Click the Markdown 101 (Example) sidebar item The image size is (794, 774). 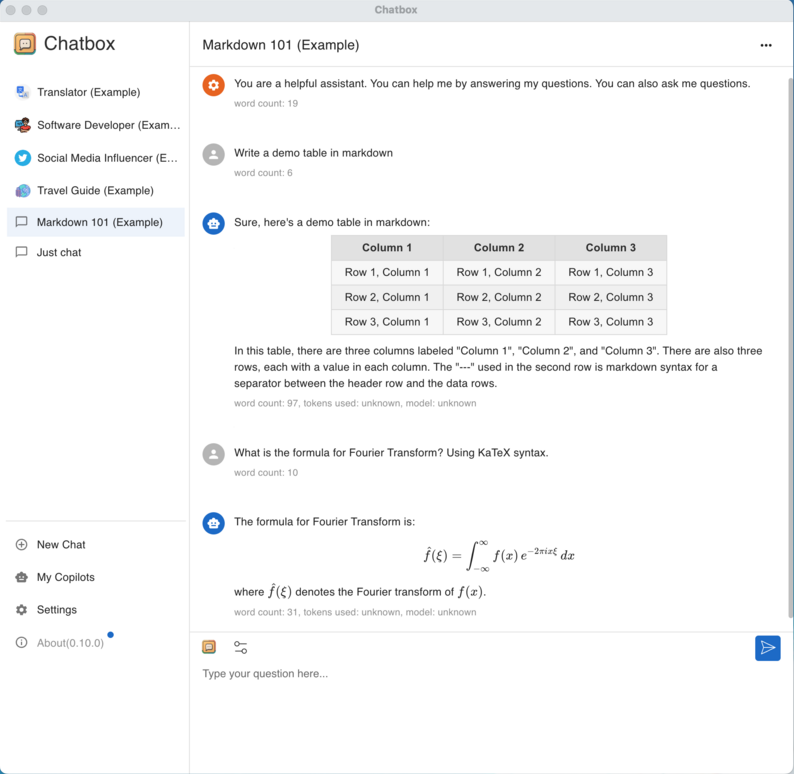[96, 222]
